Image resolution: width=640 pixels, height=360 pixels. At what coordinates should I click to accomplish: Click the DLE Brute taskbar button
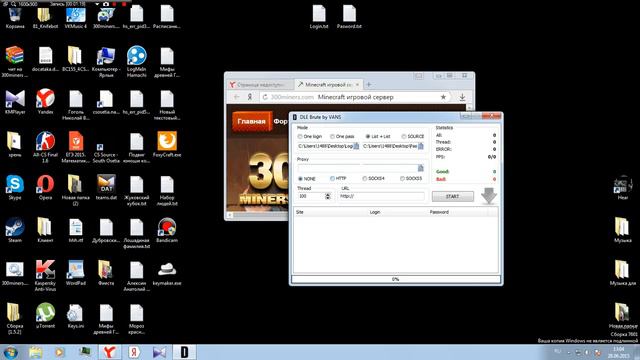[184, 352]
